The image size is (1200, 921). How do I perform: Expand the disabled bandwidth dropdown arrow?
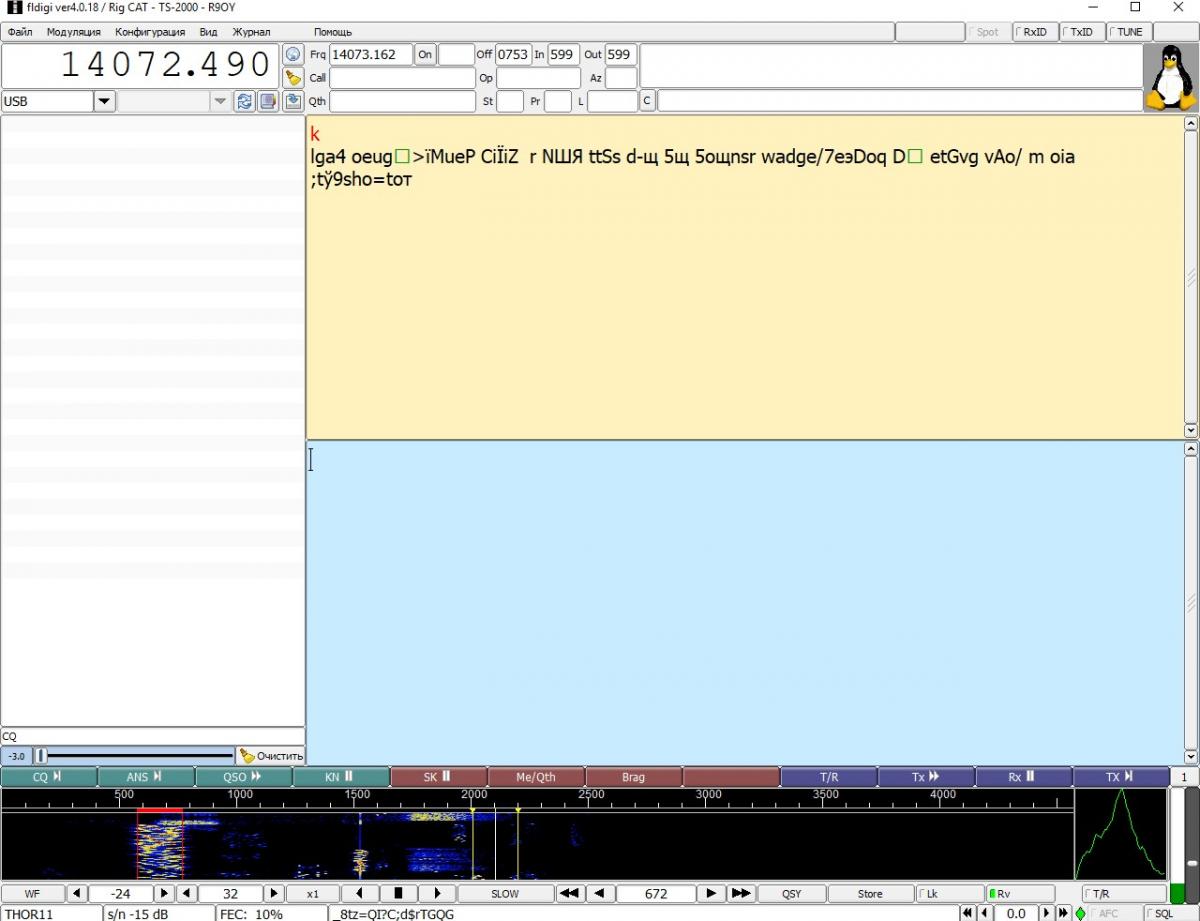(220, 101)
